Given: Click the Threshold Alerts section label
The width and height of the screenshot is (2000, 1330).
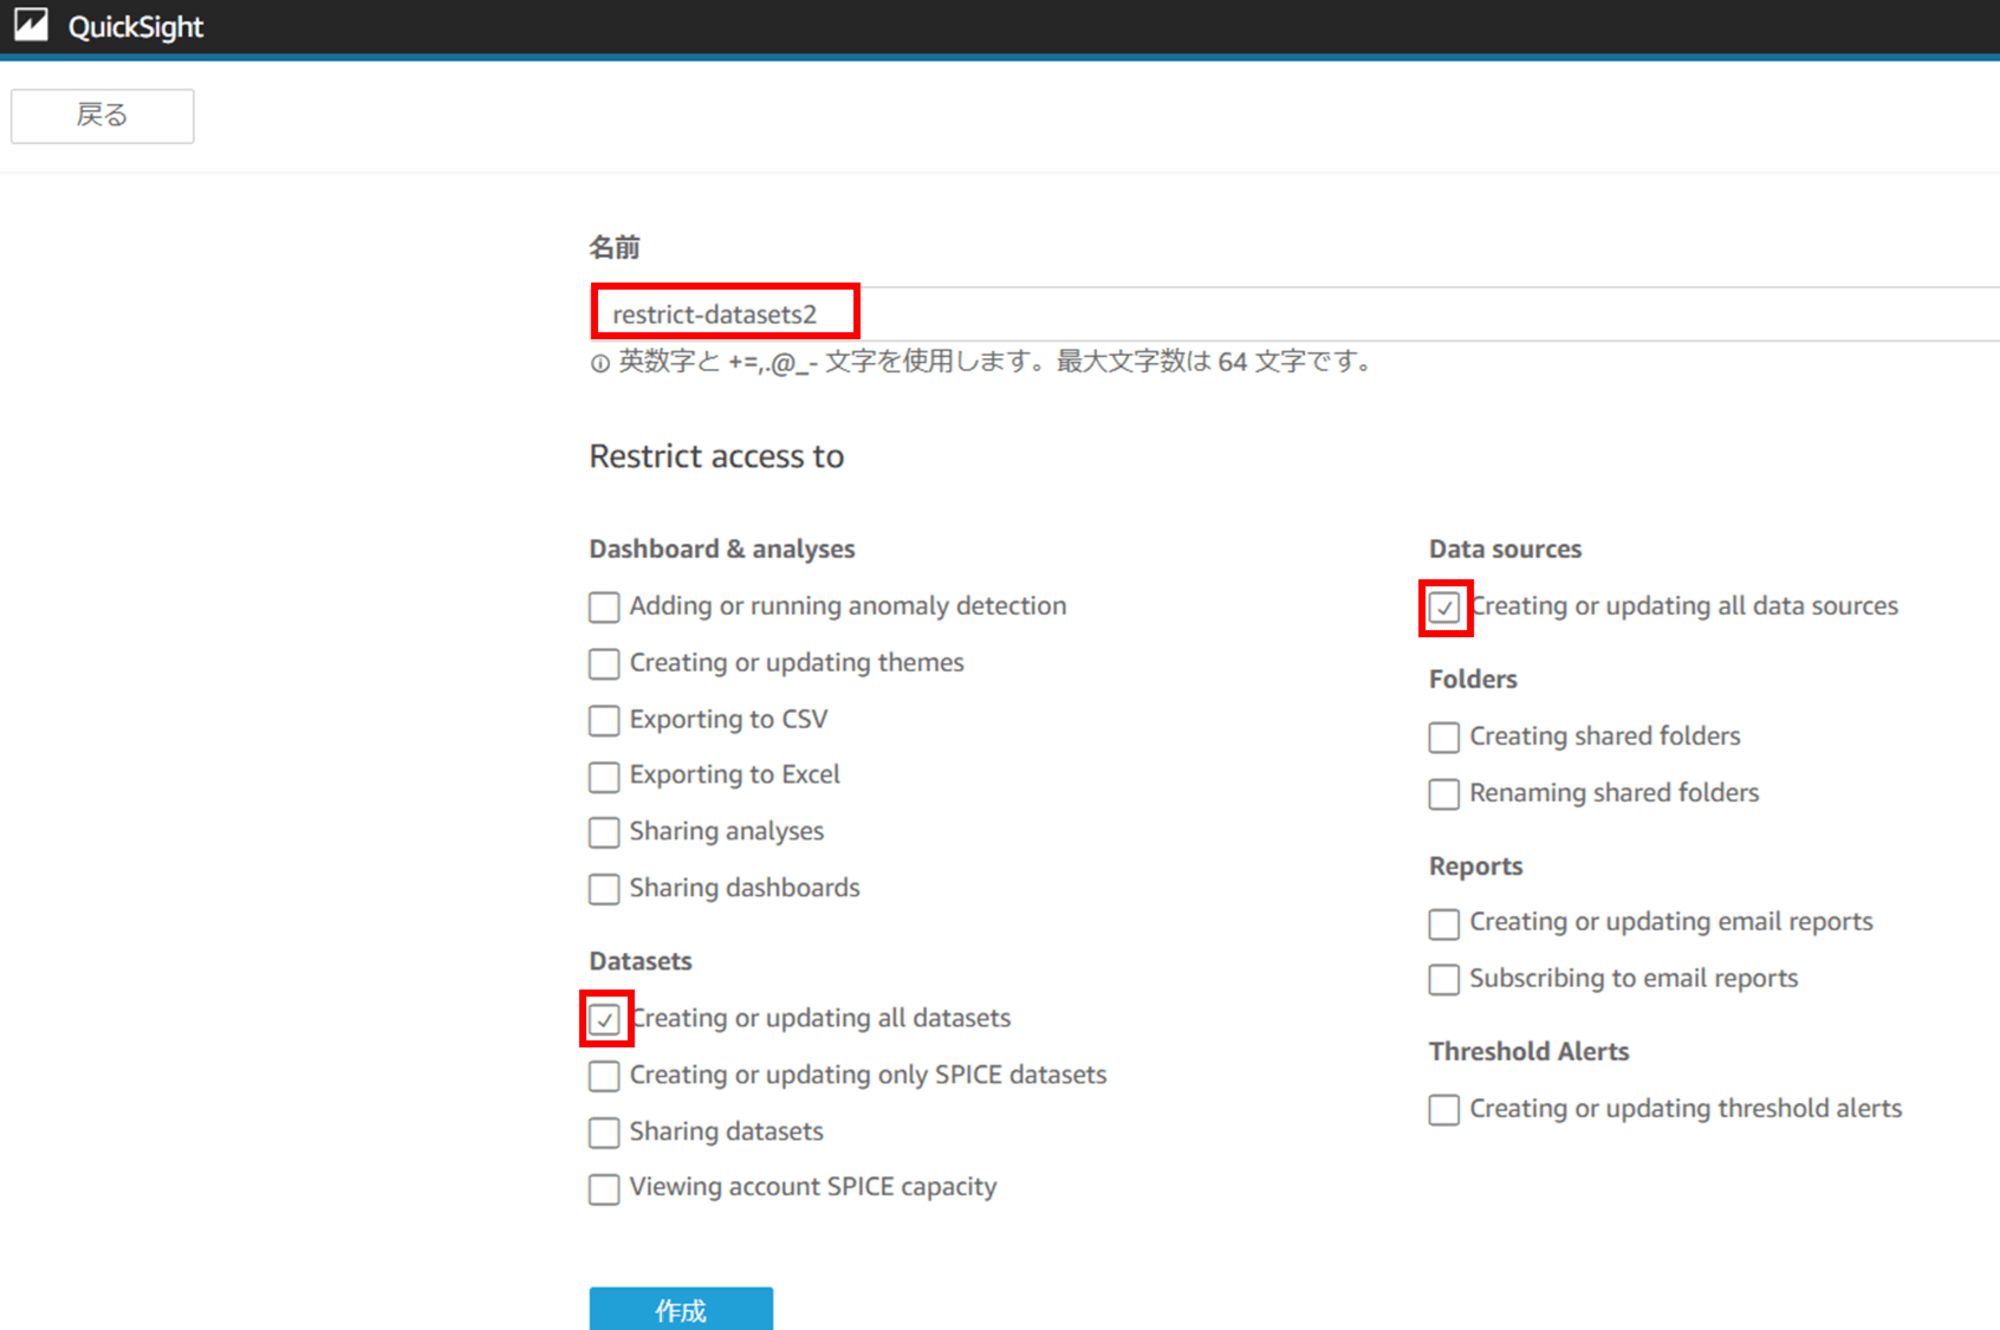Looking at the screenshot, I should pos(1529,1051).
